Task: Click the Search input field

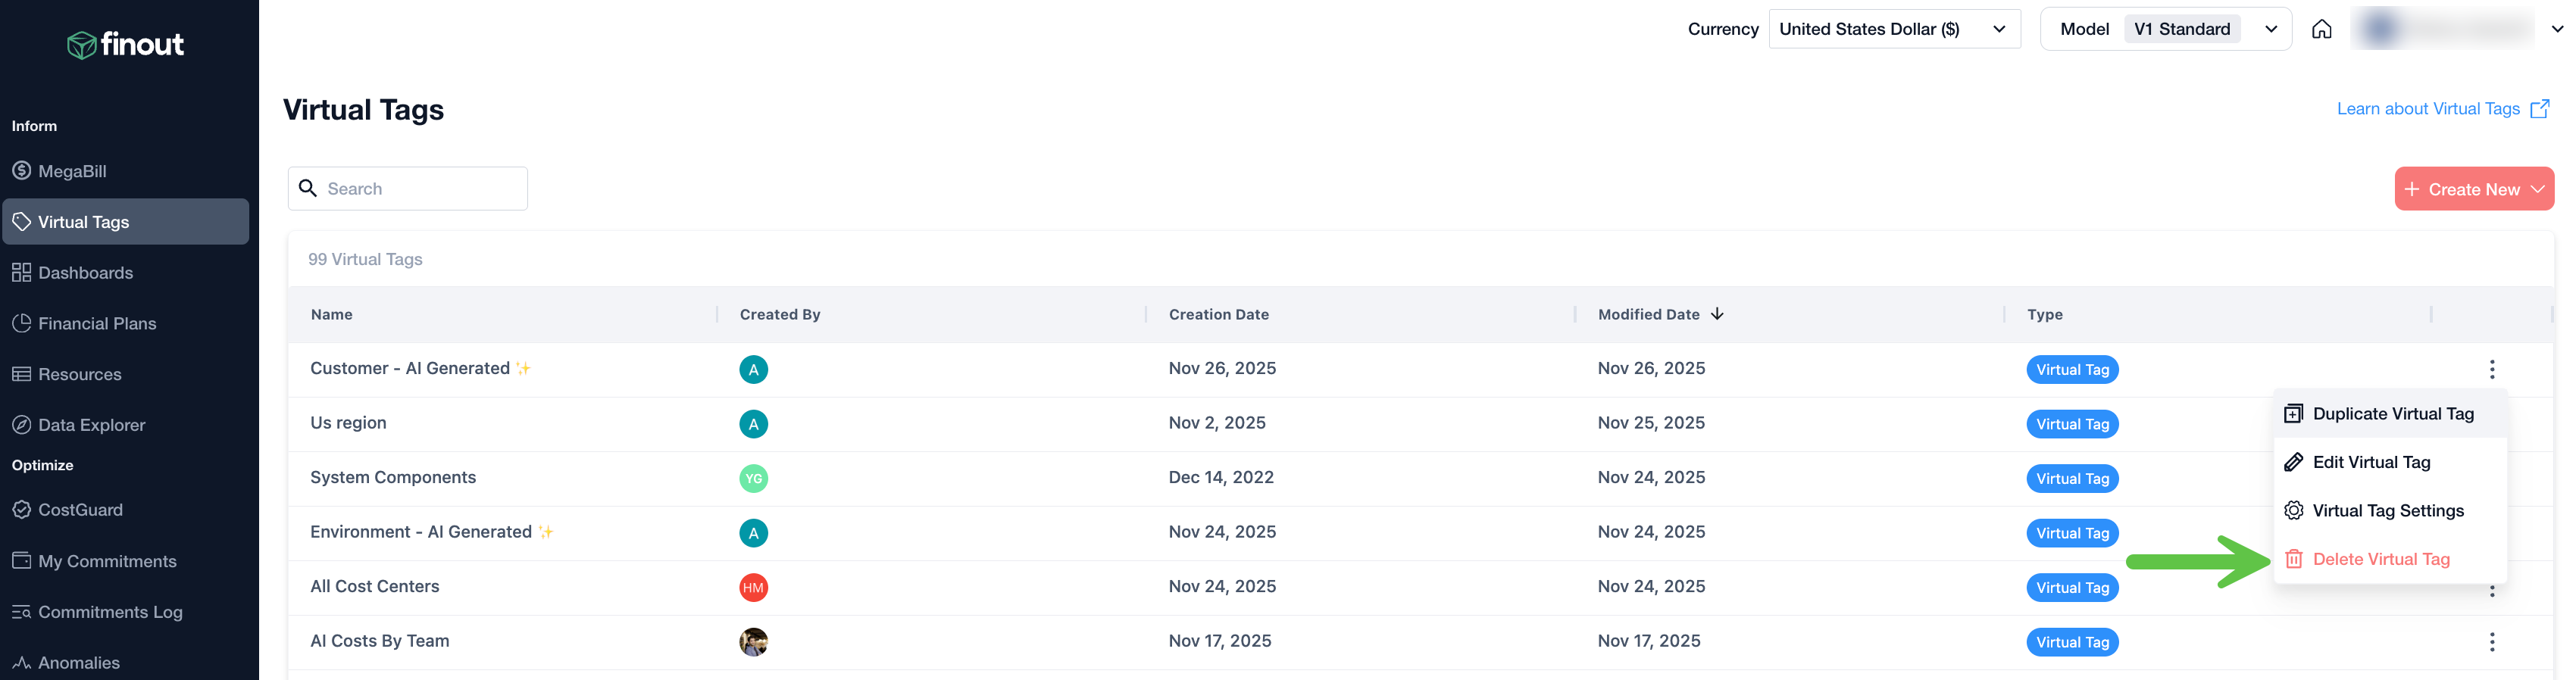Action: click(420, 189)
